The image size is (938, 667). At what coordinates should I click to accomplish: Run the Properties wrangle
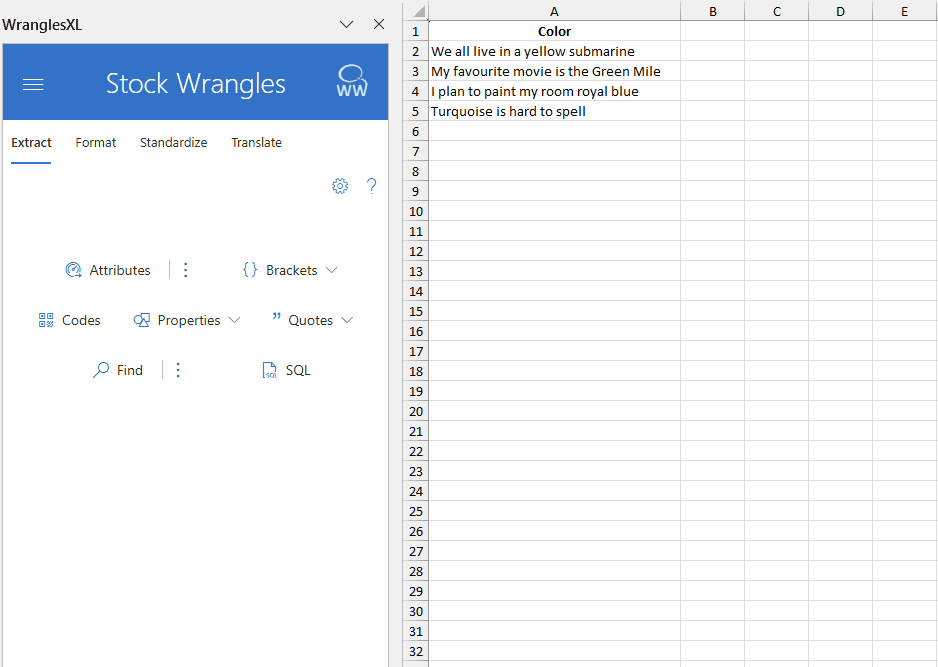(177, 320)
